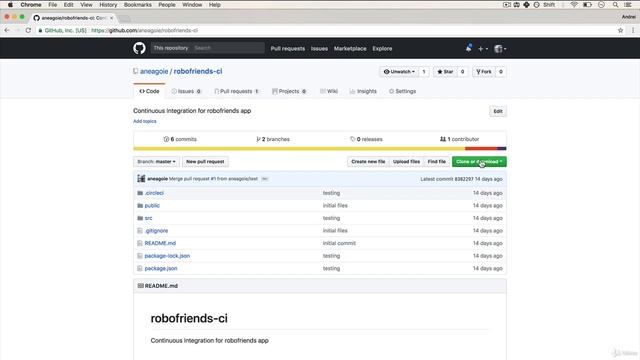Click Create new file button
This screenshot has width=640, height=360.
click(368, 162)
